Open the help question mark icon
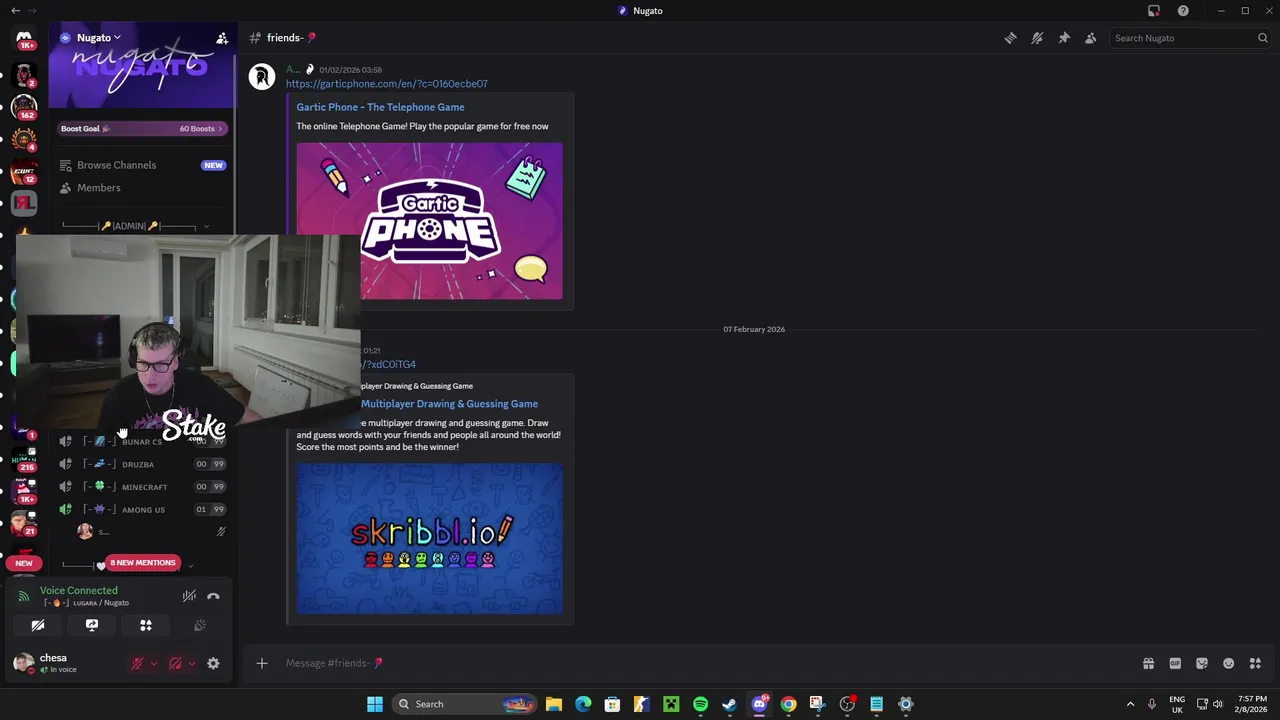The image size is (1280, 720). [x=1183, y=11]
